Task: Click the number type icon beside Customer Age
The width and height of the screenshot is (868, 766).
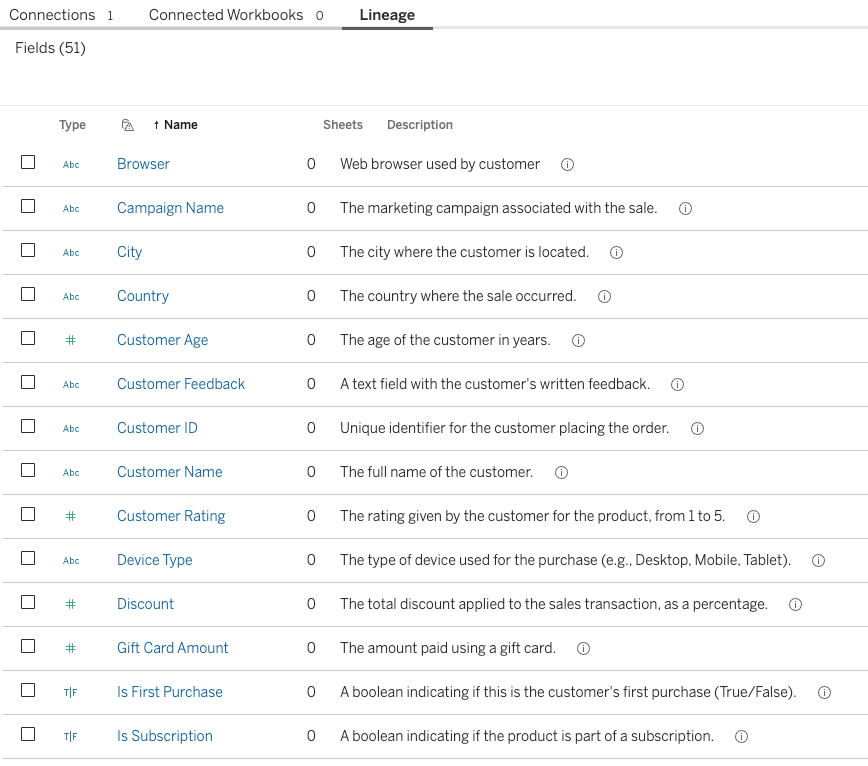Action: click(x=71, y=340)
